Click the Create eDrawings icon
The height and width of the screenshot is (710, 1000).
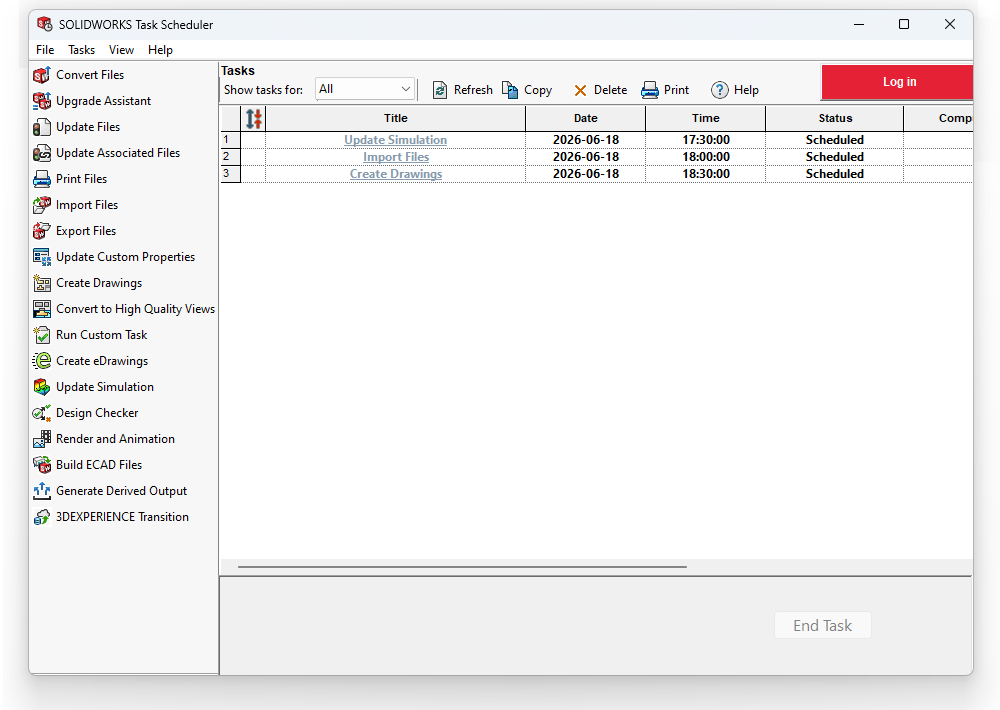(x=41, y=361)
